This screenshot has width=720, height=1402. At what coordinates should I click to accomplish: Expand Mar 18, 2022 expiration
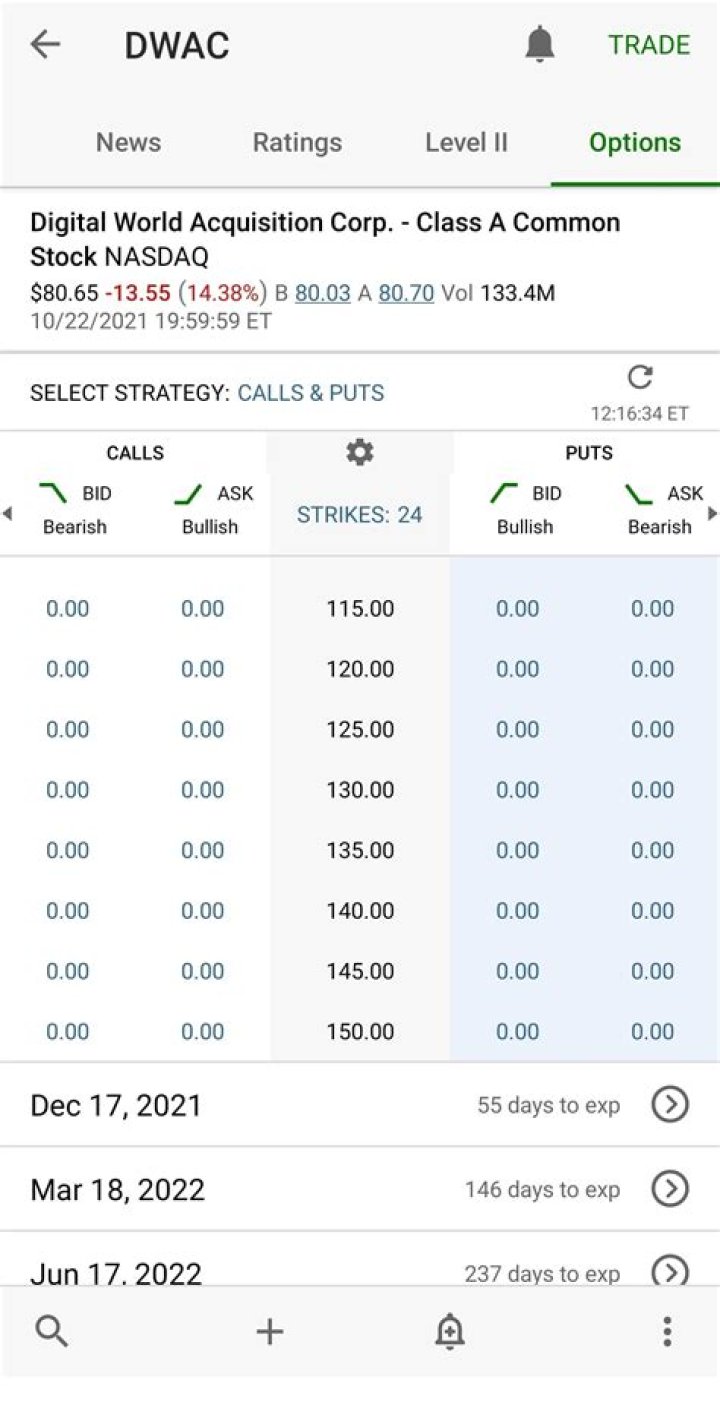[x=670, y=1189]
